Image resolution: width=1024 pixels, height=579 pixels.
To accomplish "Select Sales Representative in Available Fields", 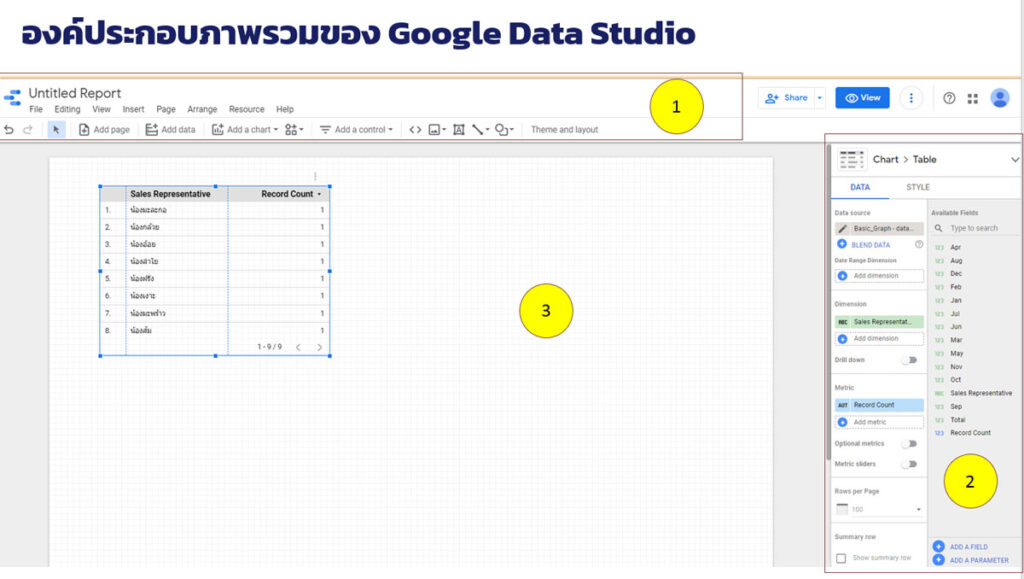I will point(981,394).
